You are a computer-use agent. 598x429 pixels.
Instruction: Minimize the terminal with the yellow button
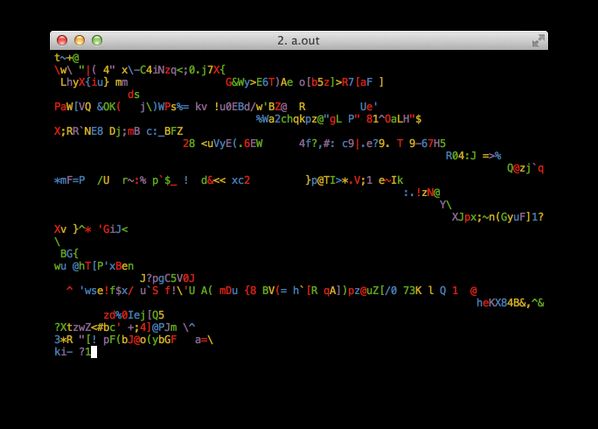click(x=80, y=40)
